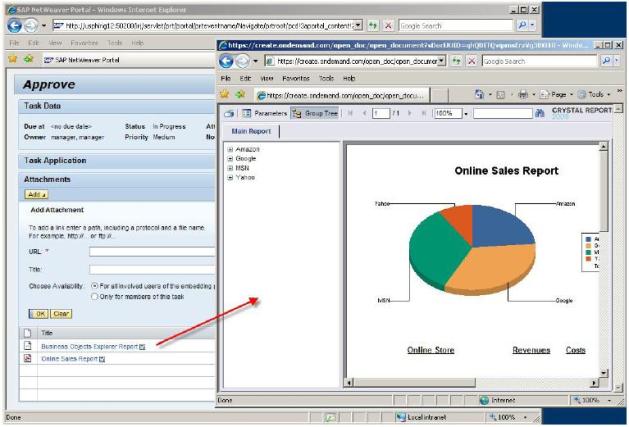
Task: Open Edit menu in Crystal Report window
Action: 245,78
